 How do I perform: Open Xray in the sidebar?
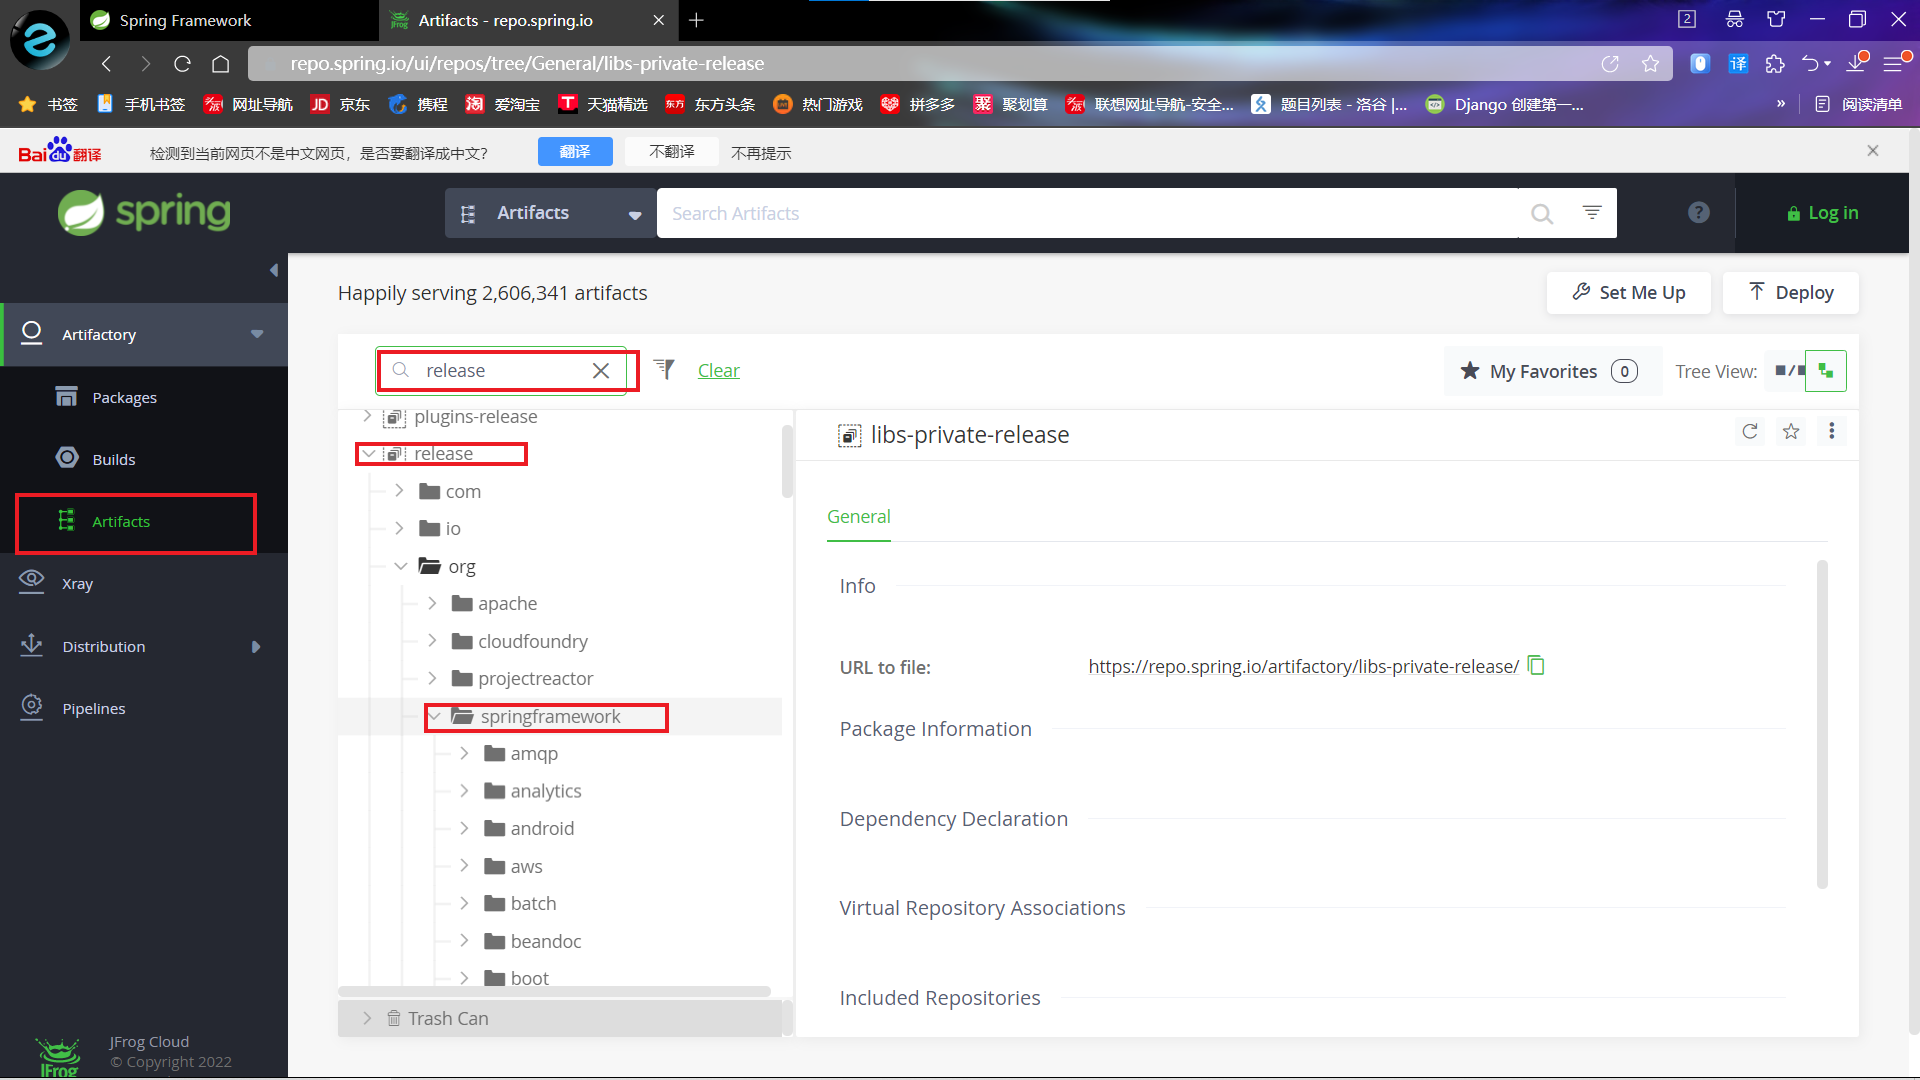pyautogui.click(x=77, y=584)
